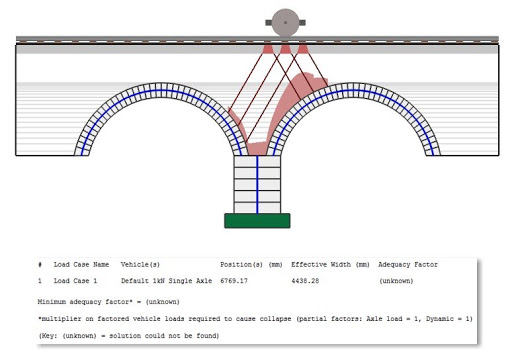The height and width of the screenshot is (364, 512).
Task: Click the green pier foundation block
Action: (x=257, y=221)
